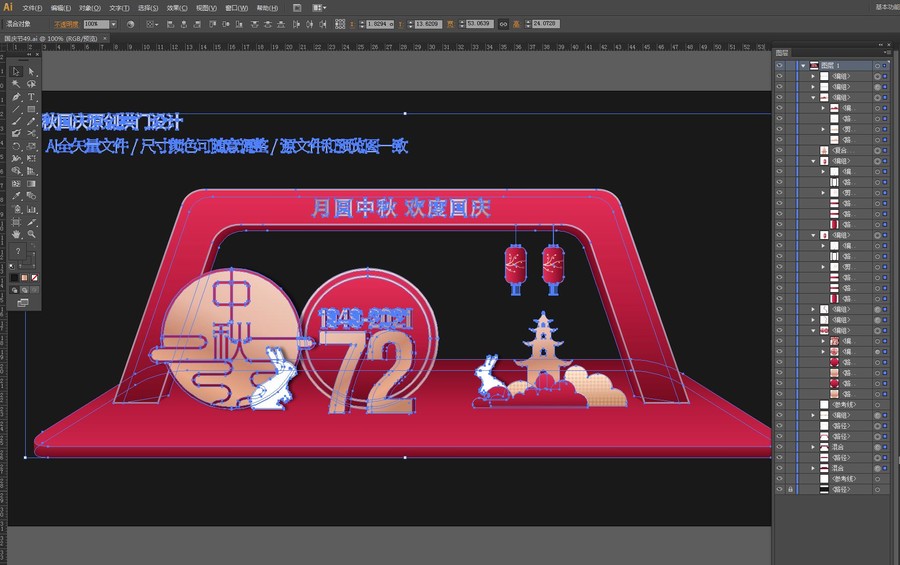Click Vertical Align Top in control bar
Image resolution: width=900 pixels, height=565 pixels.
[212, 24]
